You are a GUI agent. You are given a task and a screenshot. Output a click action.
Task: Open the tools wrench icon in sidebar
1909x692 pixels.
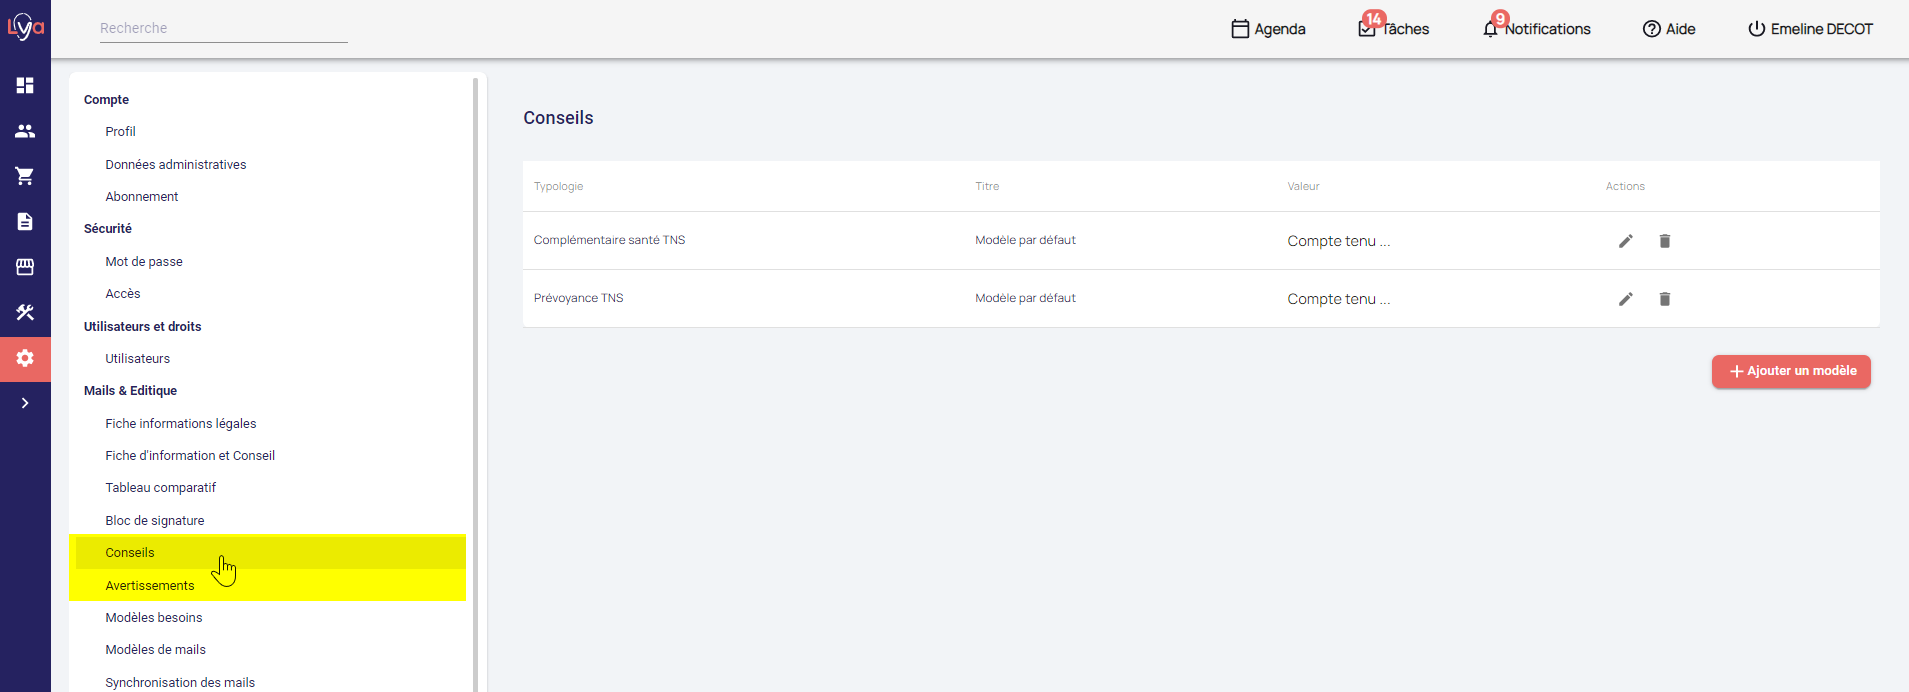[x=25, y=312]
